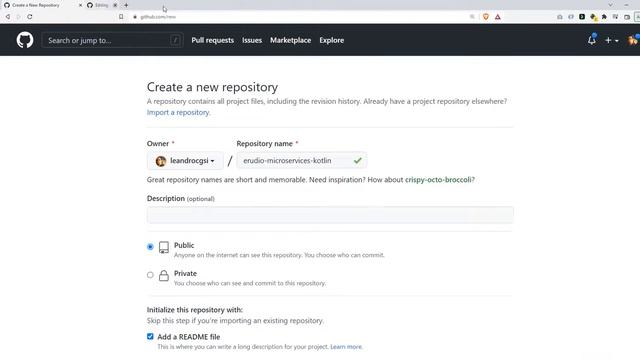The image size is (640, 360).
Task: Click the Private option label
Action: click(185, 273)
